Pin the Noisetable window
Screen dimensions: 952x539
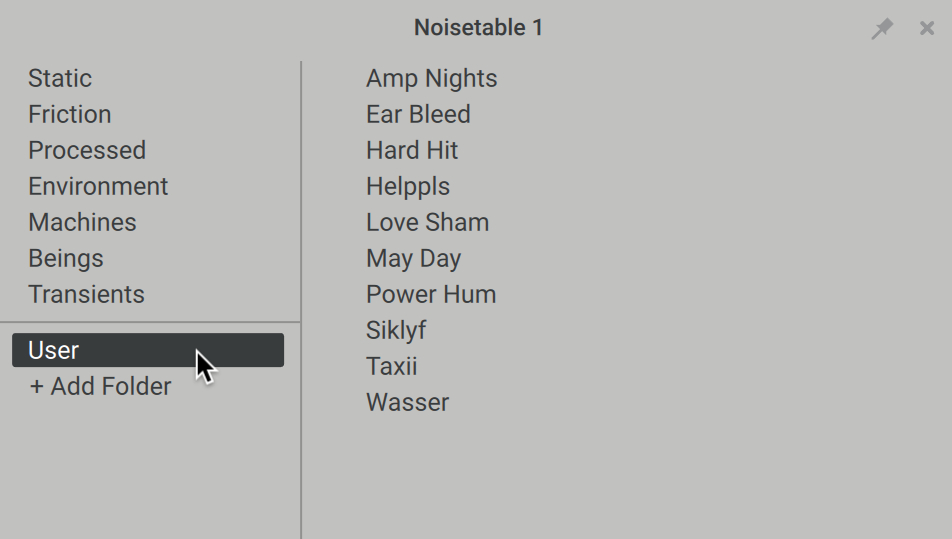(x=882, y=29)
